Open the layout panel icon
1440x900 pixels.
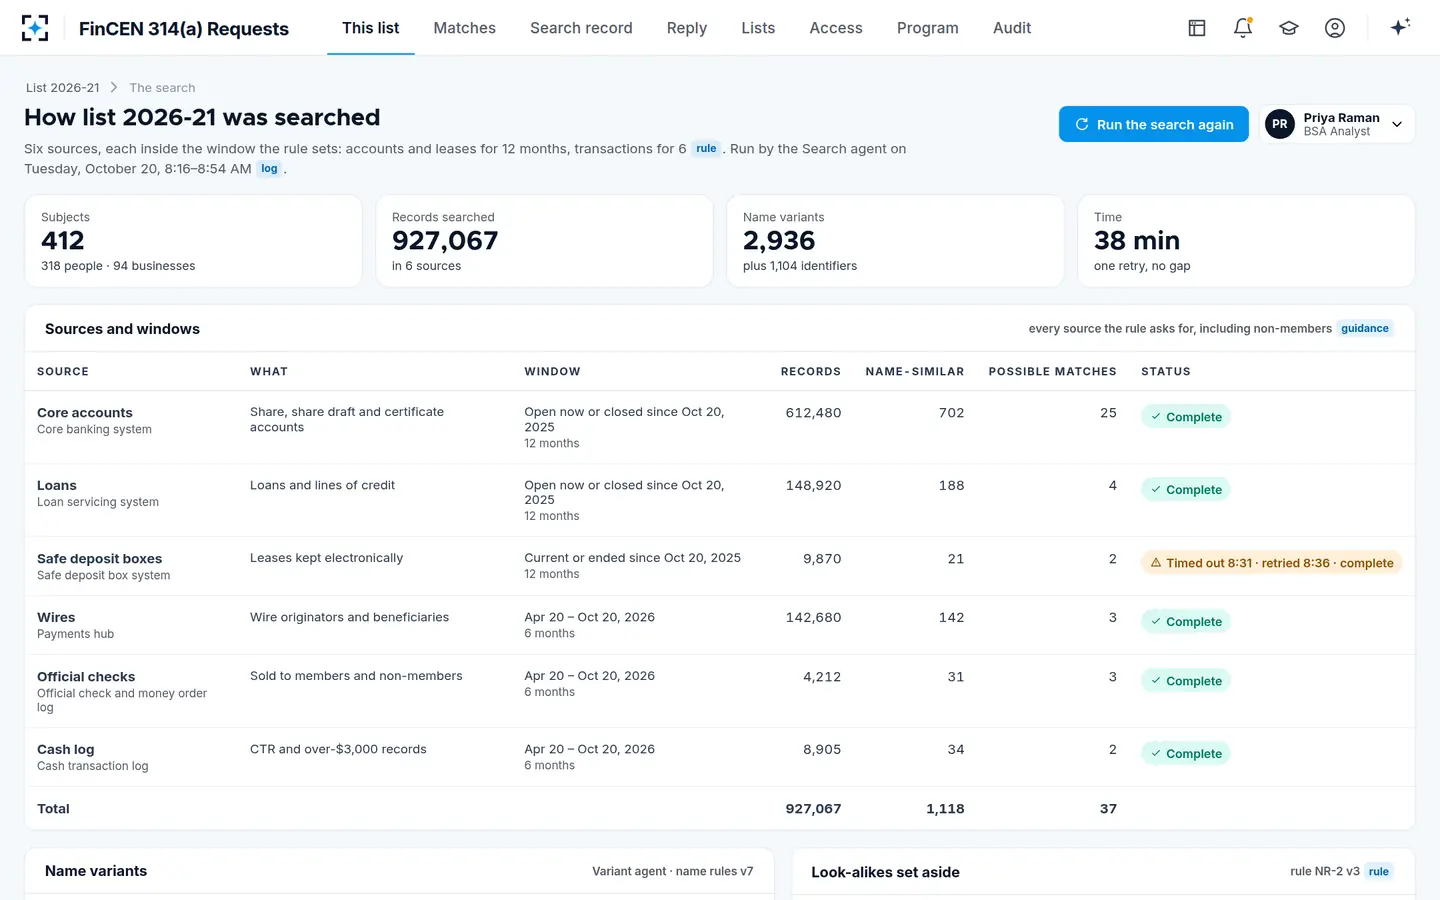pyautogui.click(x=1197, y=28)
